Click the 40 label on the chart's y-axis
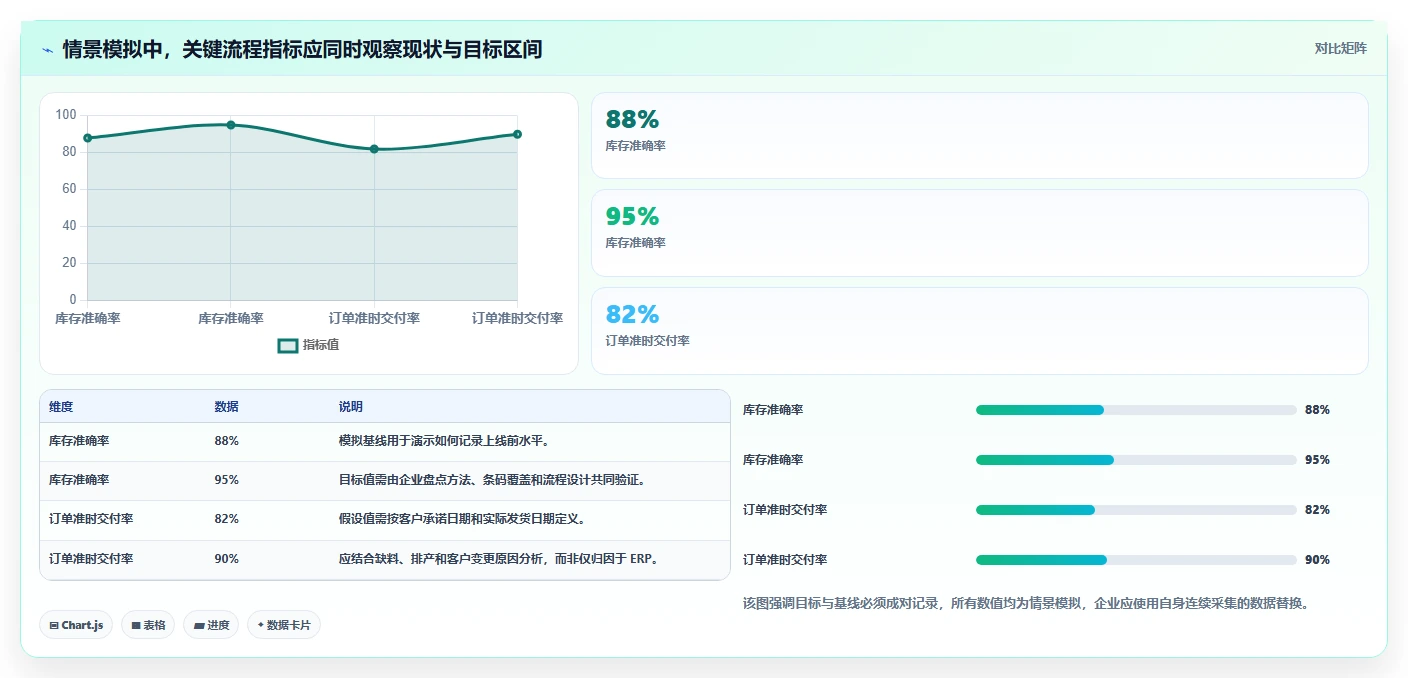Viewport: 1408px width, 678px height. tap(69, 226)
